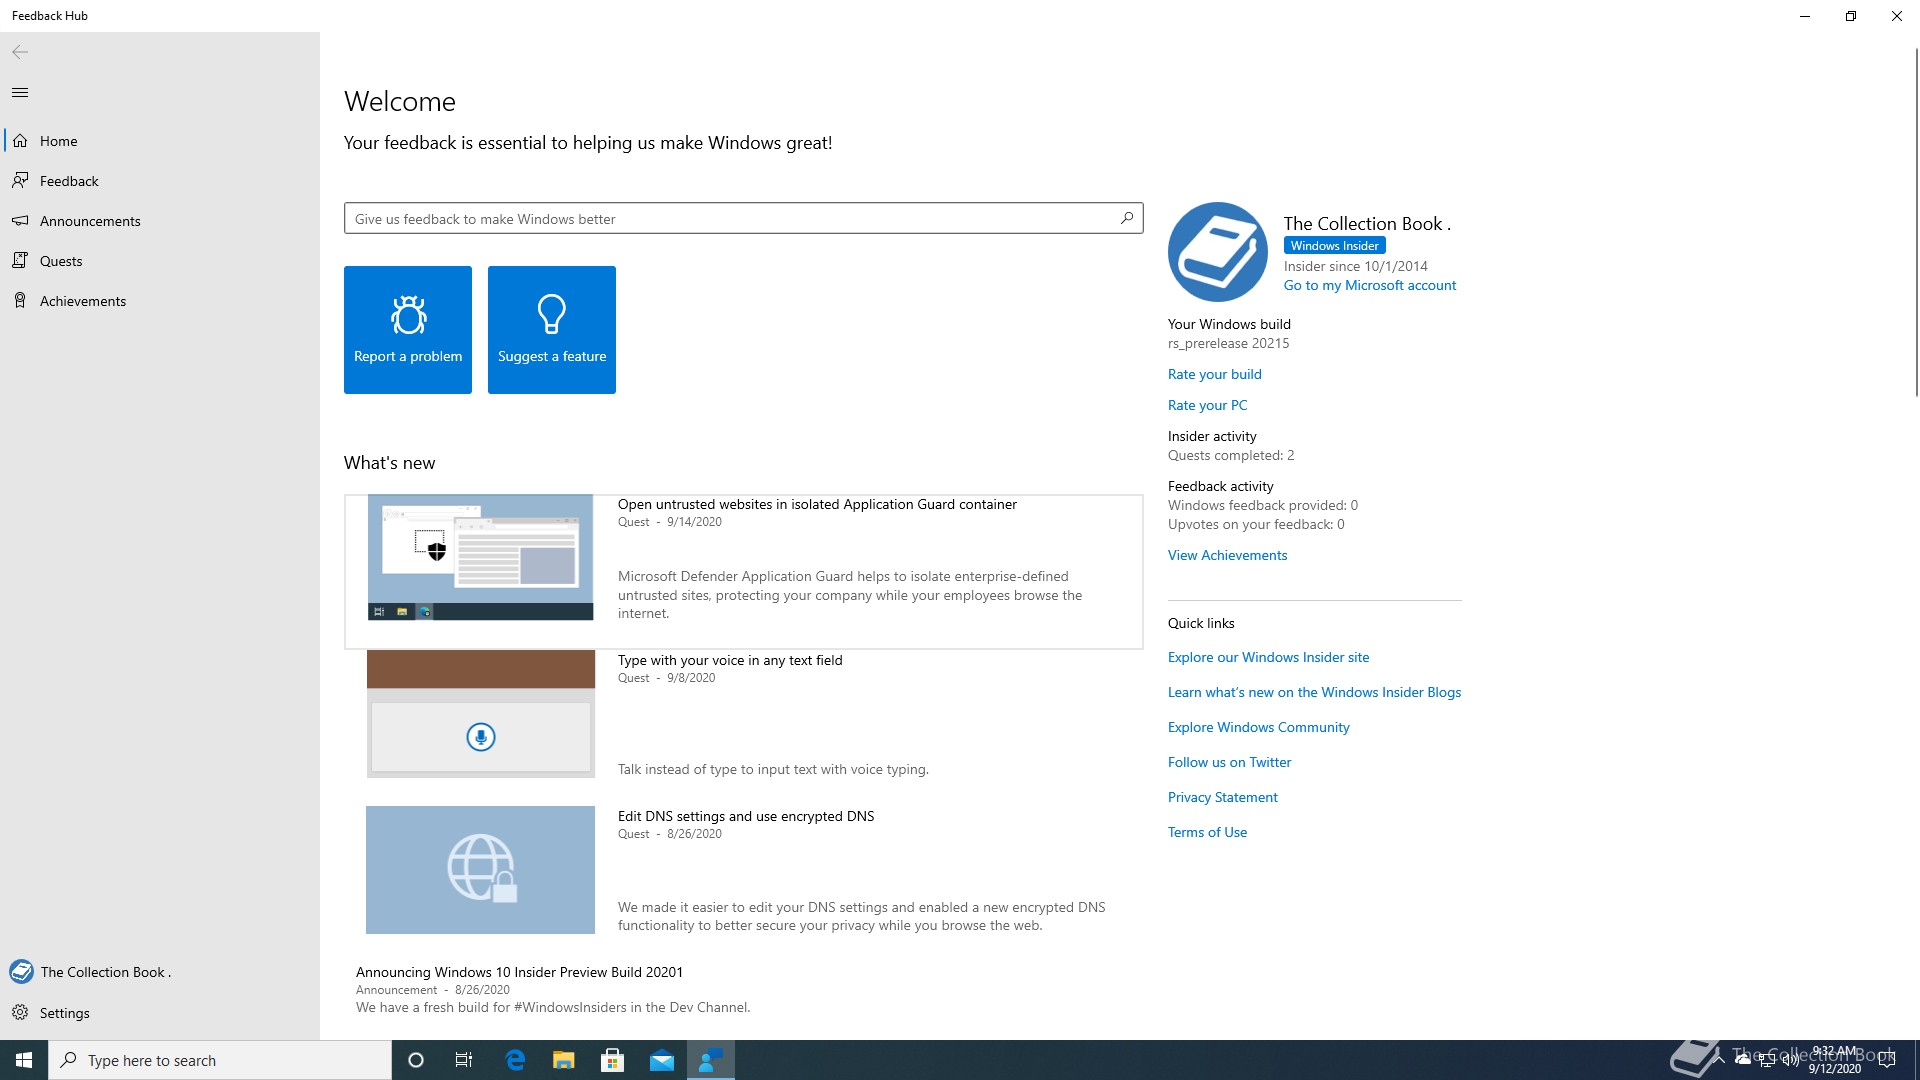Screen dimensions: 1920x1080
Task: Open the Windows Start menu
Action: [x=24, y=1060]
